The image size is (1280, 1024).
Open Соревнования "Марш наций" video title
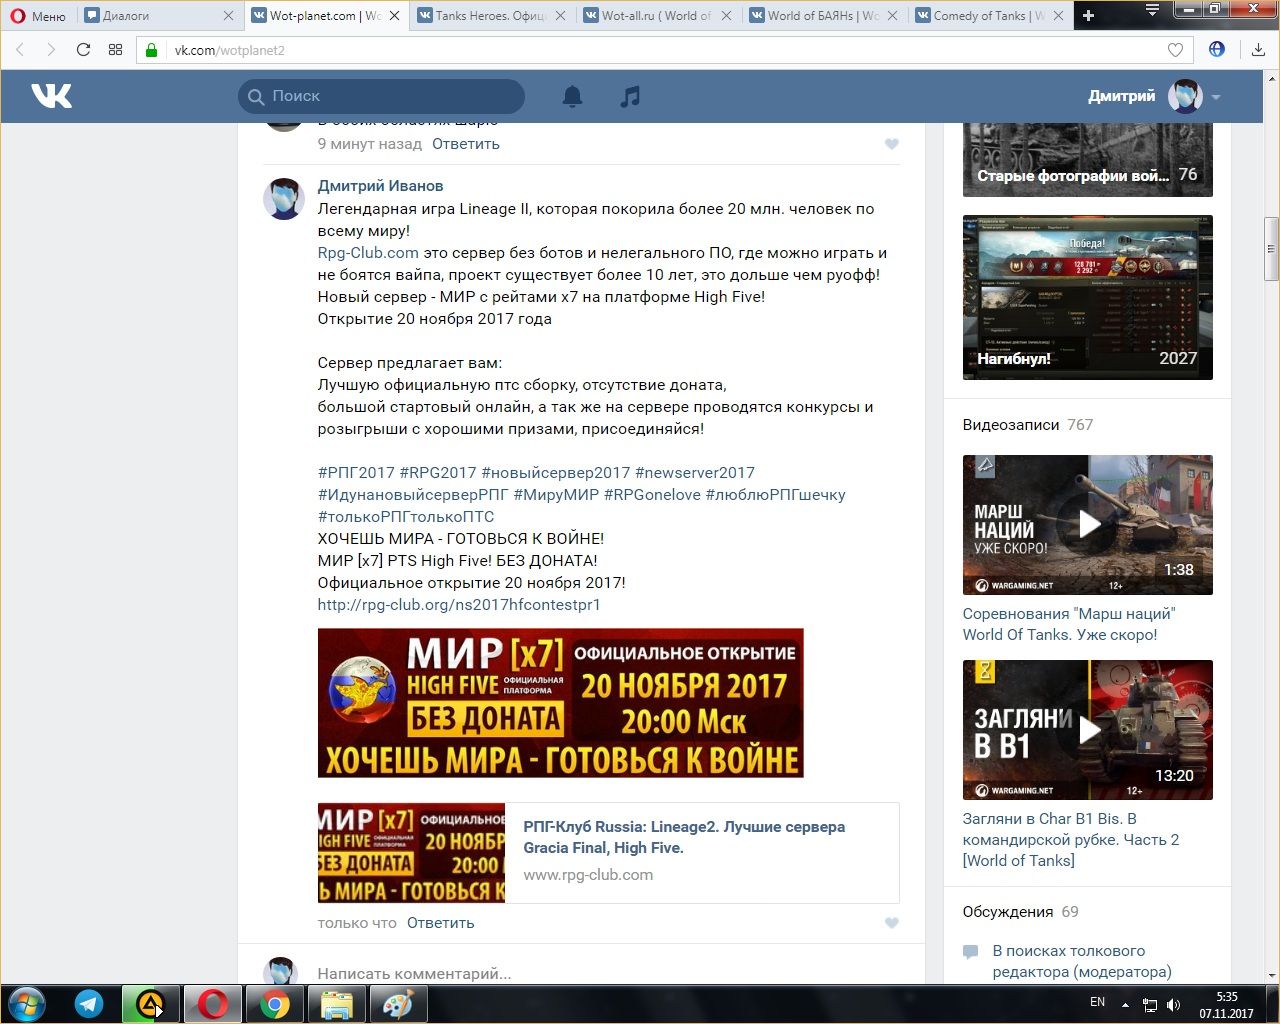pyautogui.click(x=1069, y=624)
